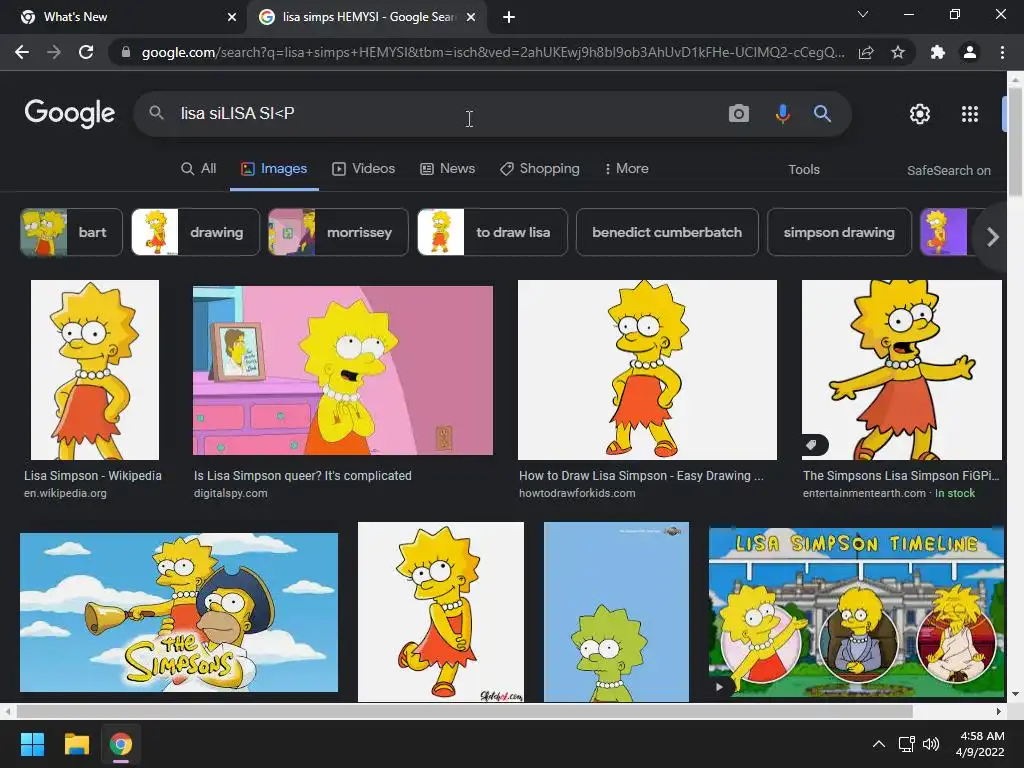Open the Lisa Simpson Timeline video thumbnail

856,613
